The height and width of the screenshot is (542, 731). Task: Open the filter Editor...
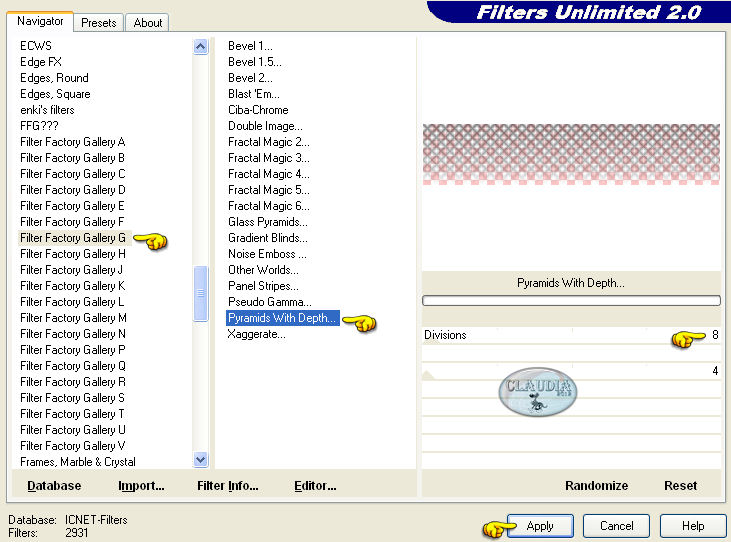(x=315, y=486)
